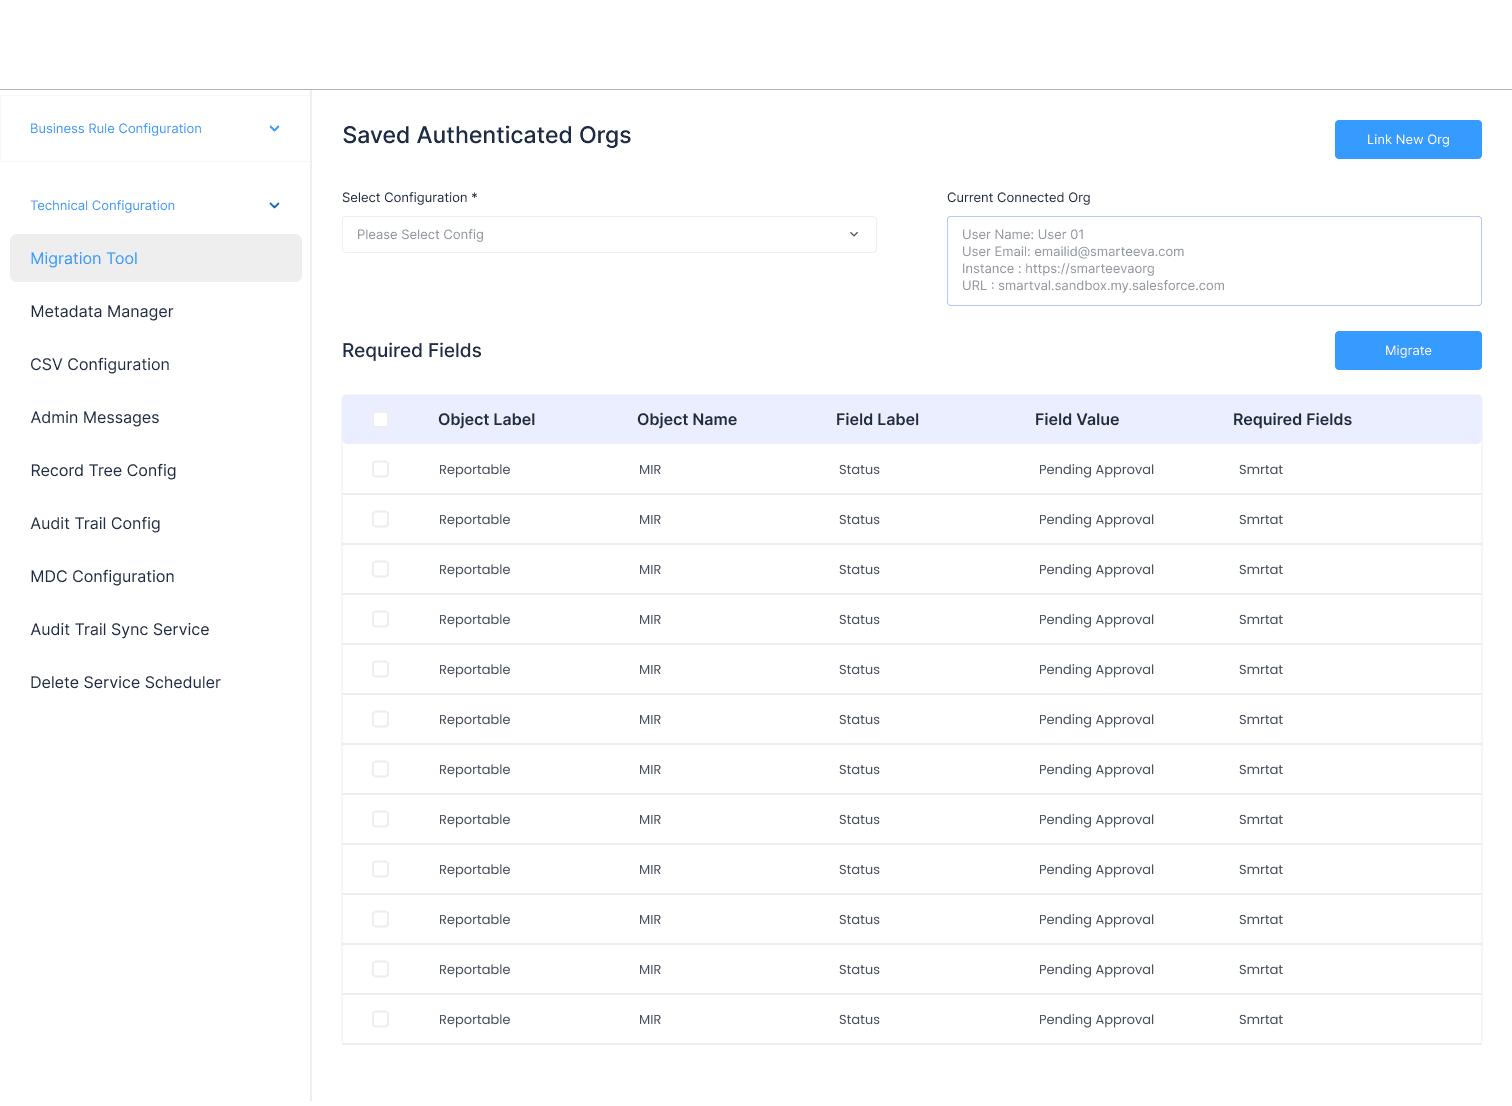Open the Please Select Config dropdown
Image resolution: width=1512 pixels, height=1106 pixels.
[609, 235]
